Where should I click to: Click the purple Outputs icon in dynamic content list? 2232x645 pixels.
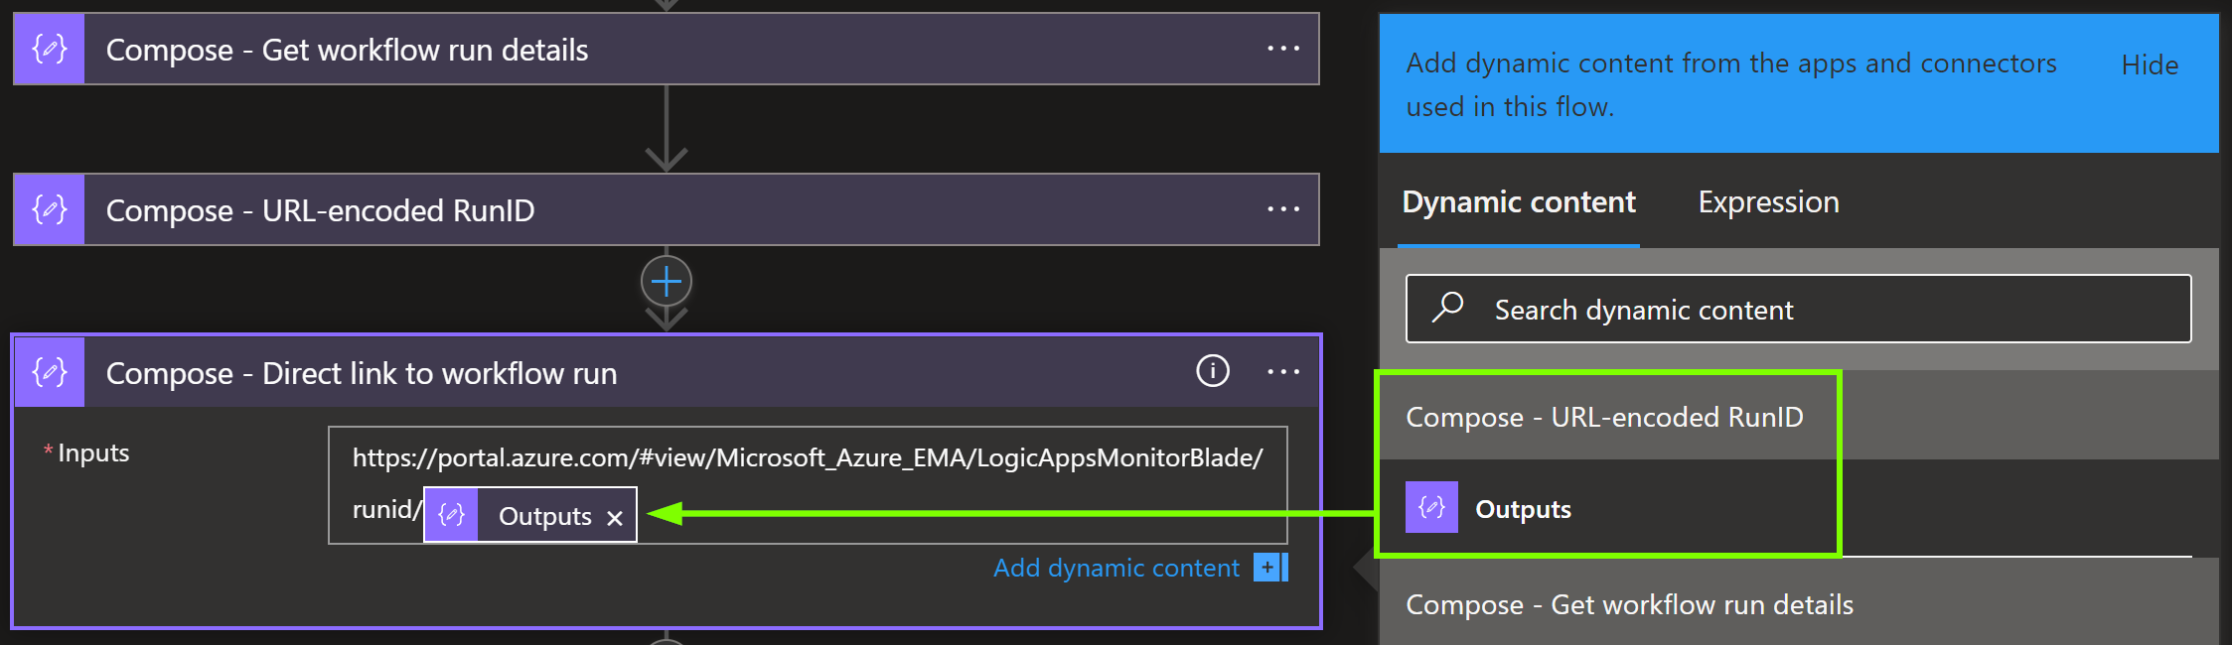[1431, 508]
